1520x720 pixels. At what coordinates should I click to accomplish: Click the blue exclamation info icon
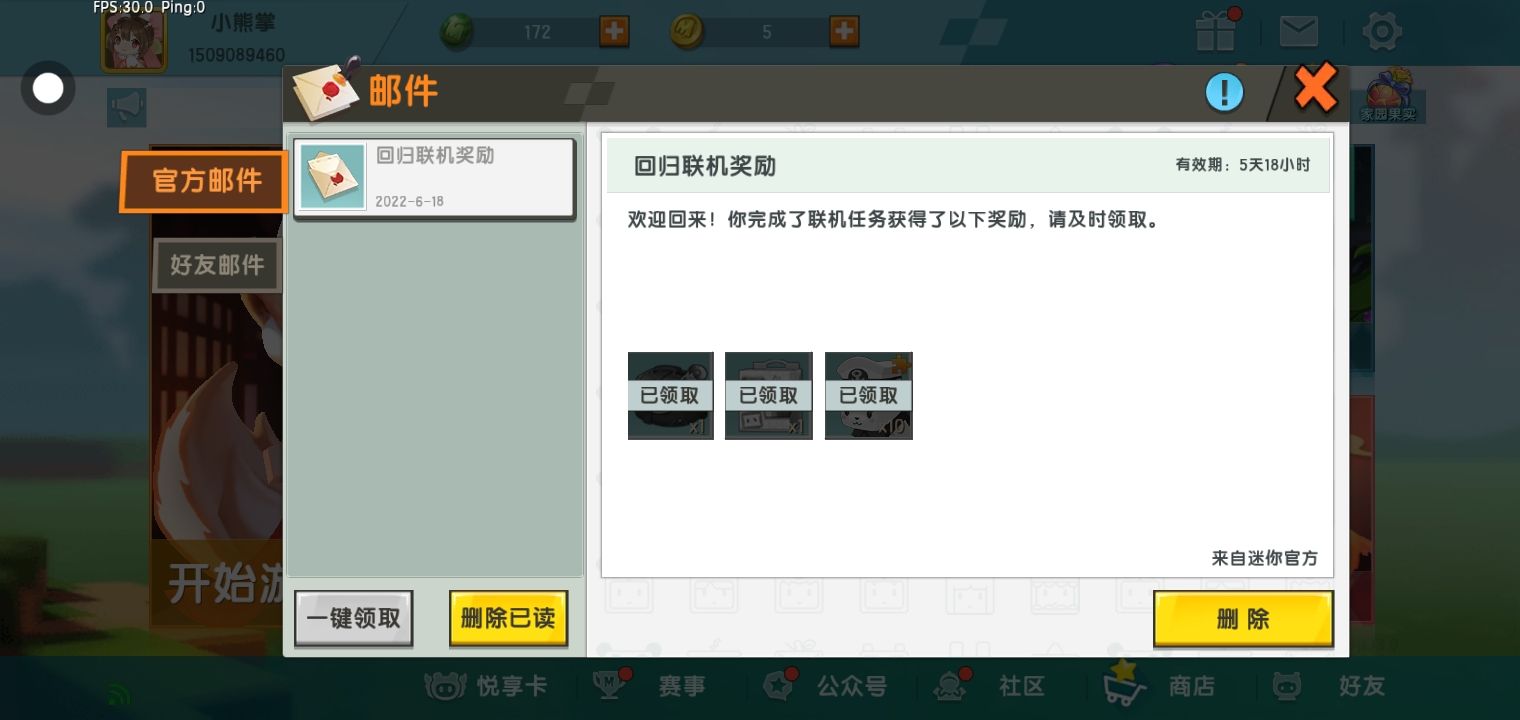click(x=1224, y=93)
